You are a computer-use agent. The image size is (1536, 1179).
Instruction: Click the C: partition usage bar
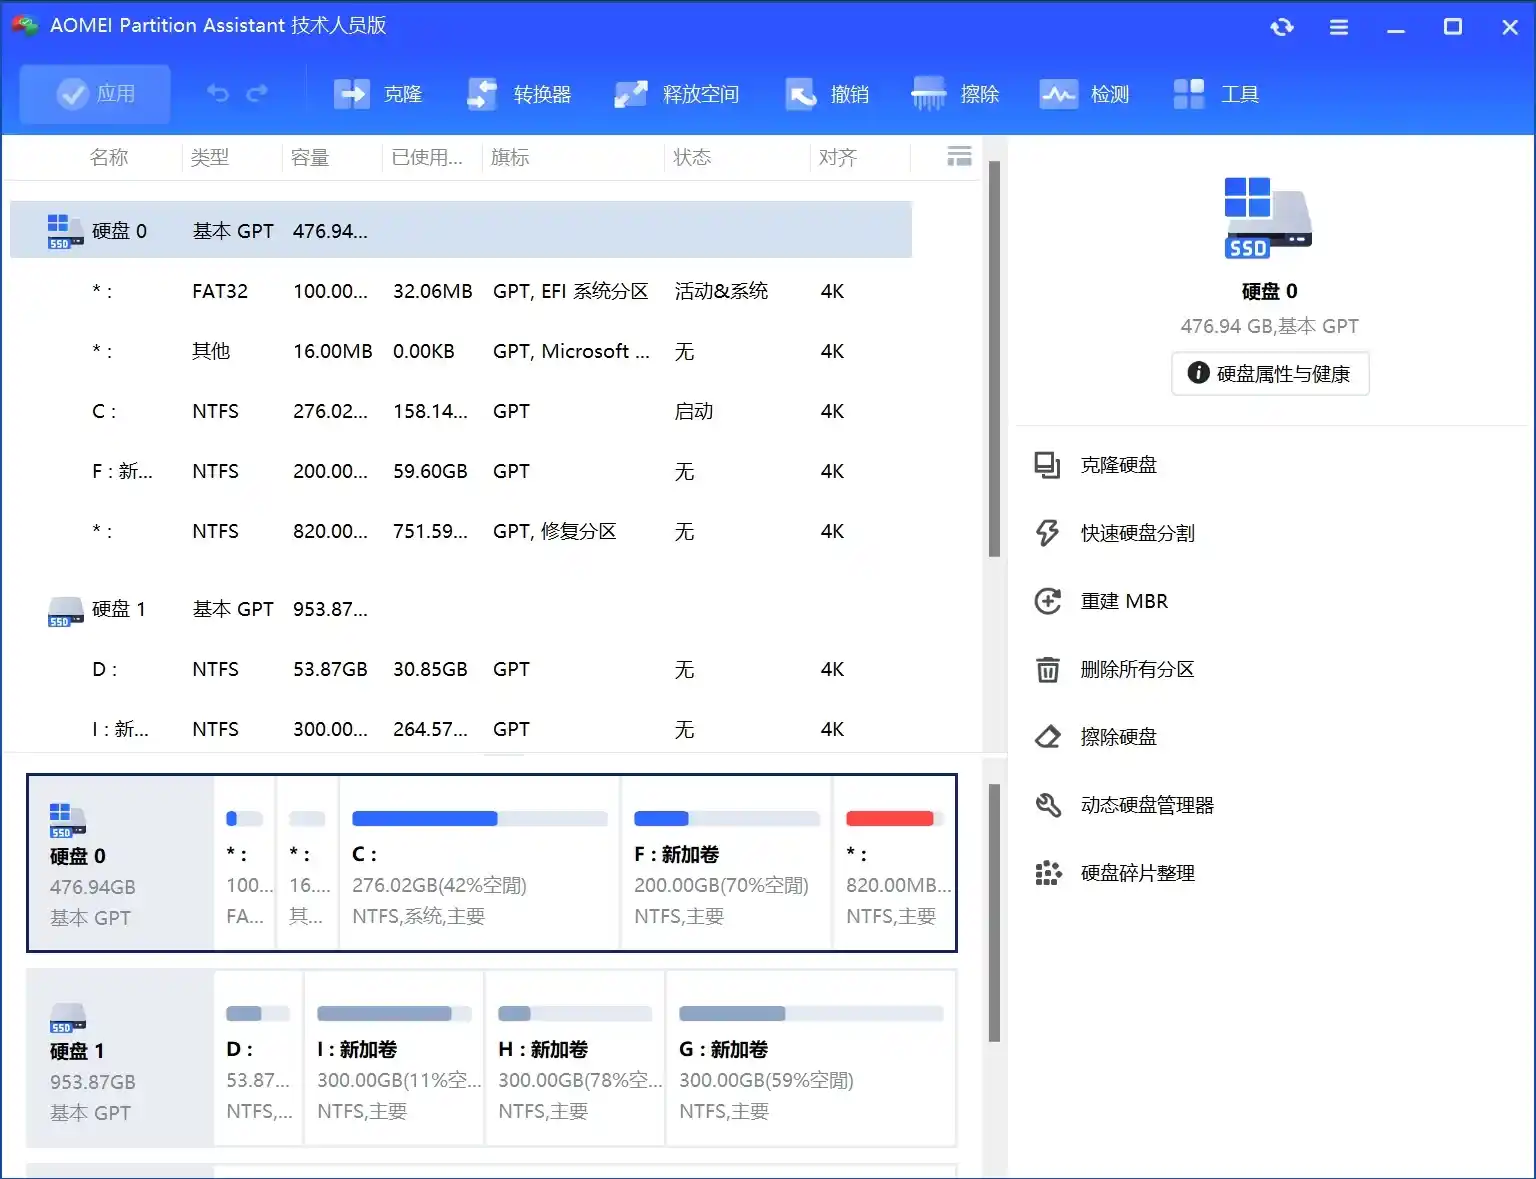[x=479, y=818]
